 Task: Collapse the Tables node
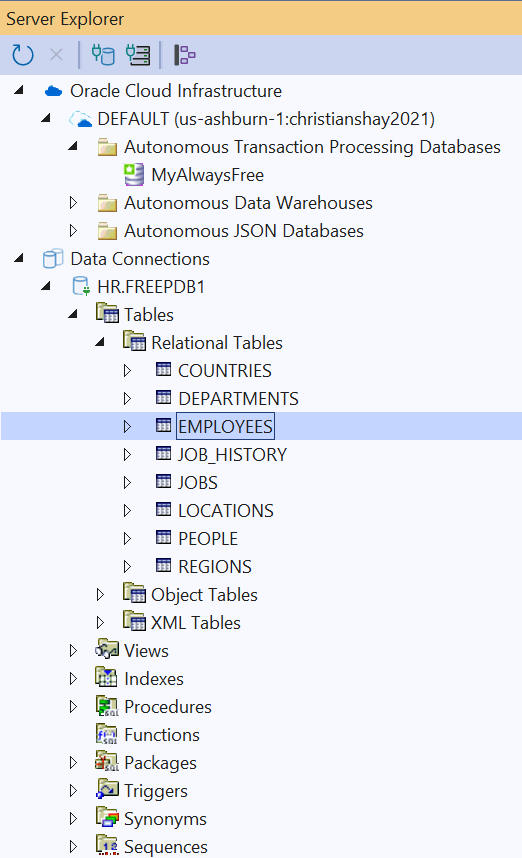73,314
